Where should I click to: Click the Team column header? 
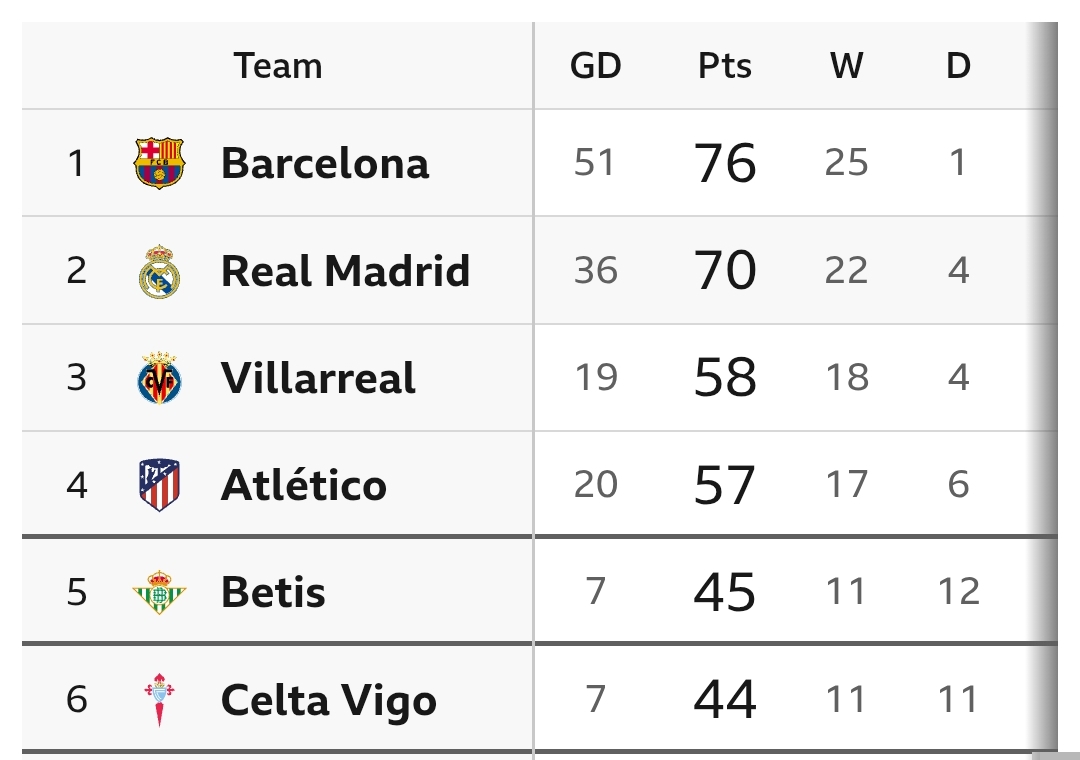(278, 66)
